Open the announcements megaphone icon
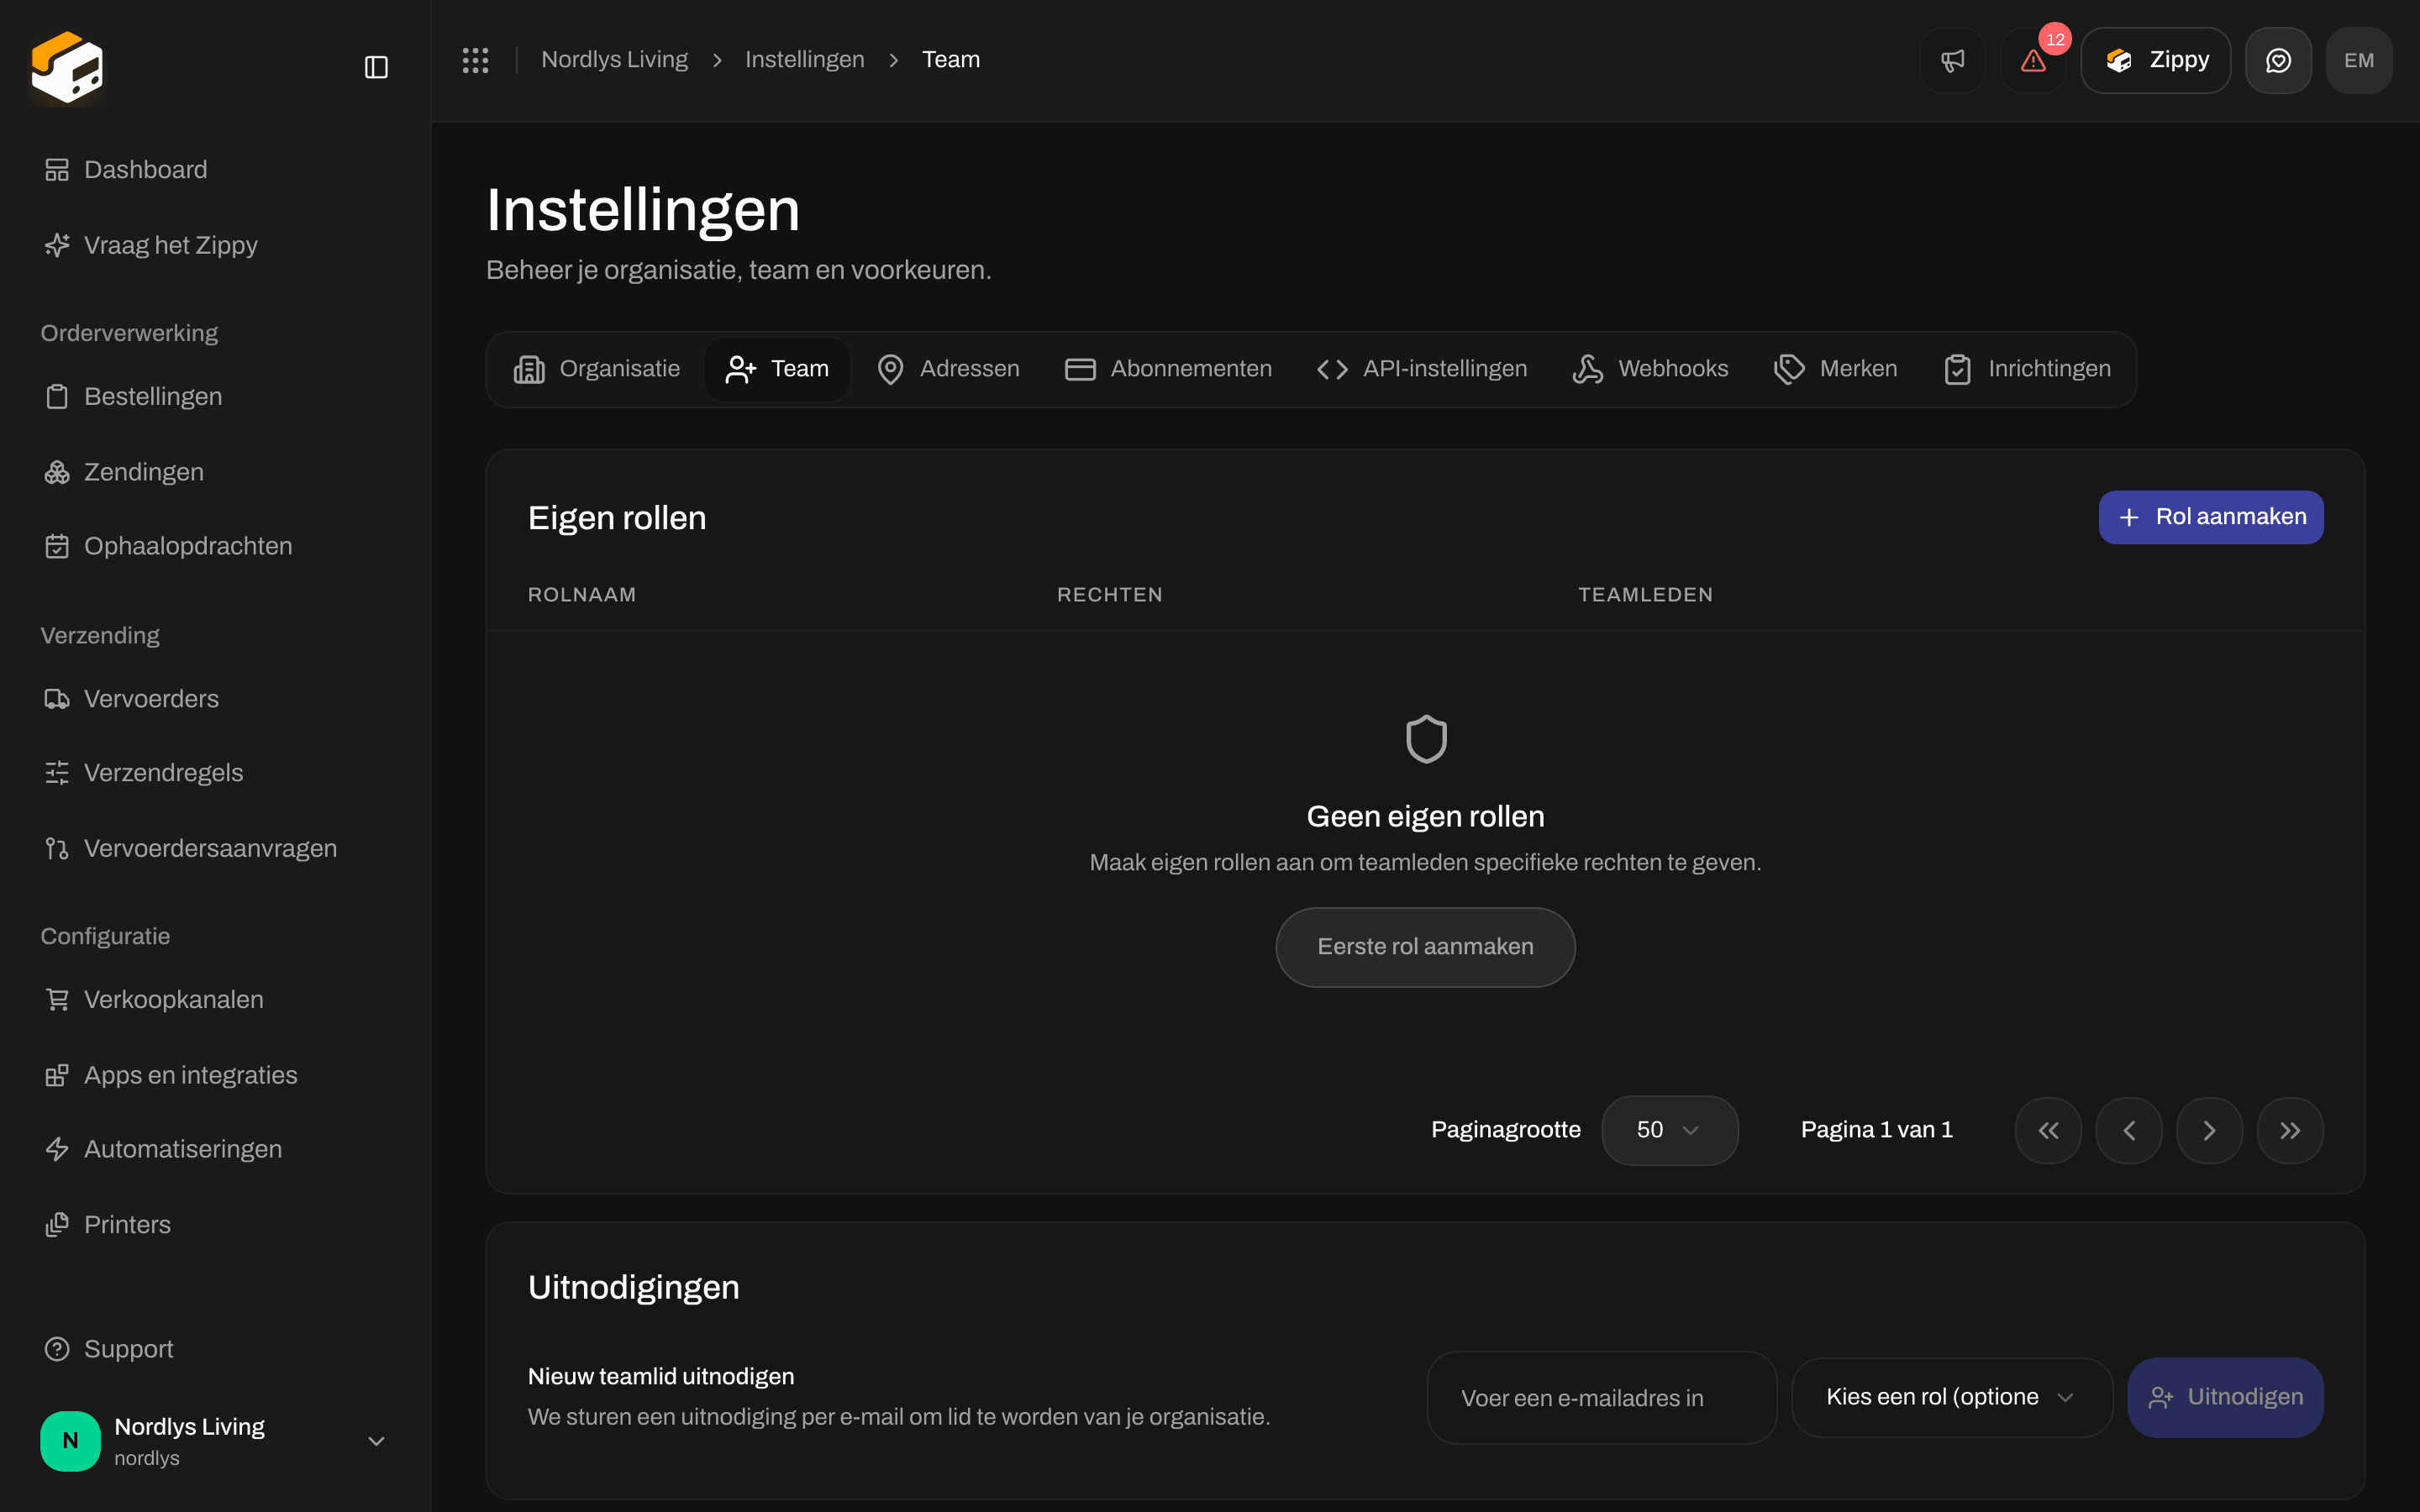Image resolution: width=2420 pixels, height=1512 pixels. tap(1952, 60)
